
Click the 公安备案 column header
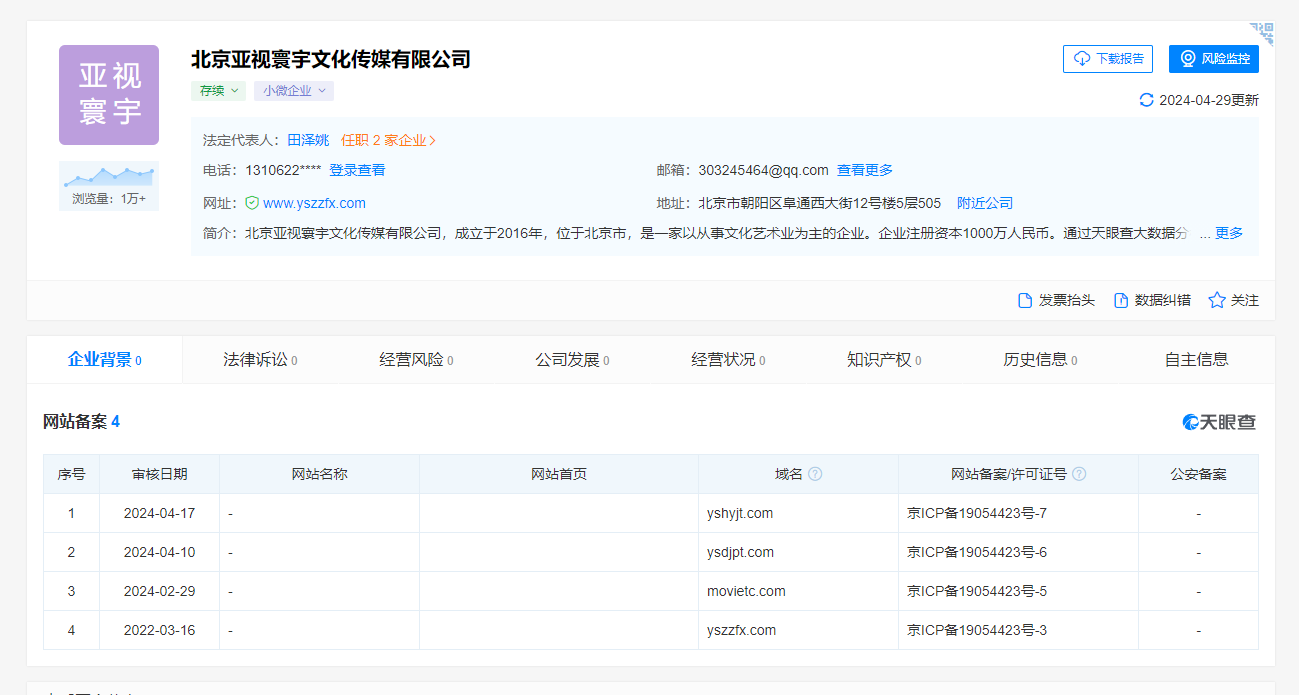pyautogui.click(x=1198, y=474)
